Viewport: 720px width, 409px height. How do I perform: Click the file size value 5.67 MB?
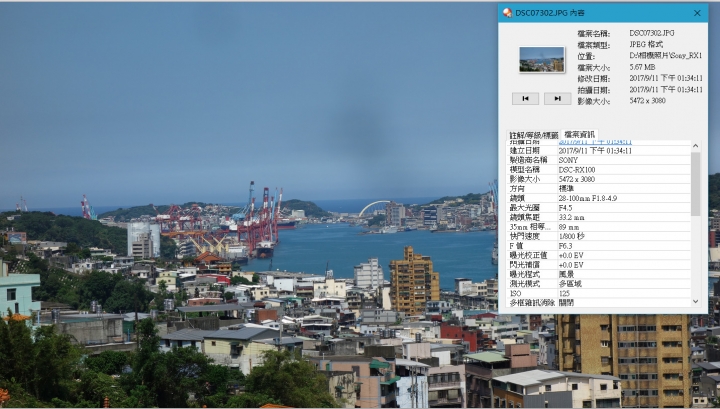click(x=642, y=67)
